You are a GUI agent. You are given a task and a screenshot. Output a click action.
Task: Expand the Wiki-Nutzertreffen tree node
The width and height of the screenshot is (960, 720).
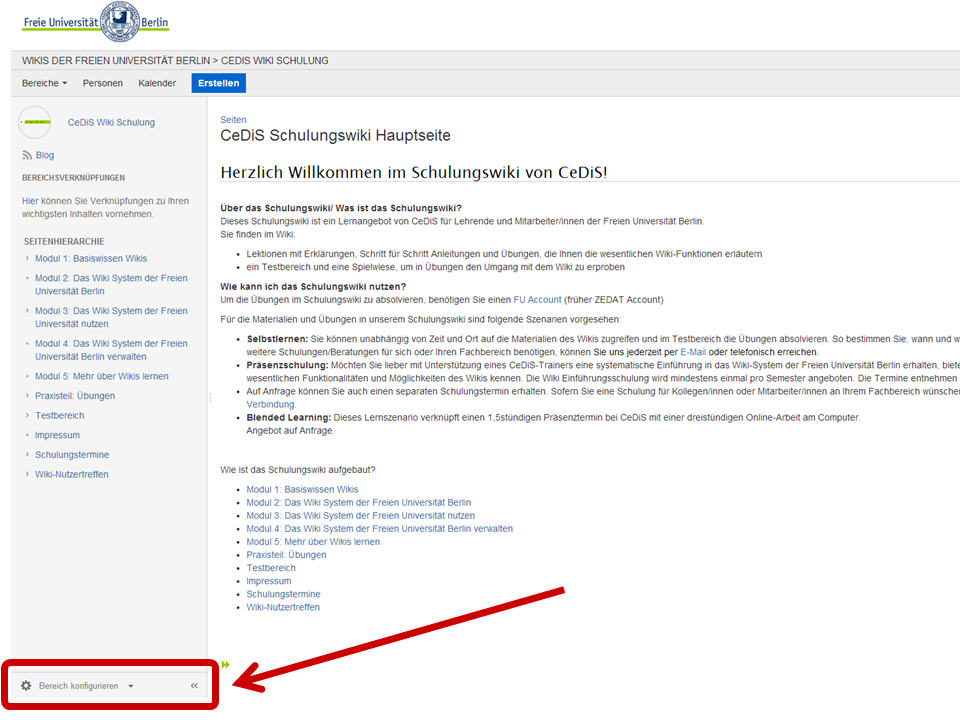[27, 474]
